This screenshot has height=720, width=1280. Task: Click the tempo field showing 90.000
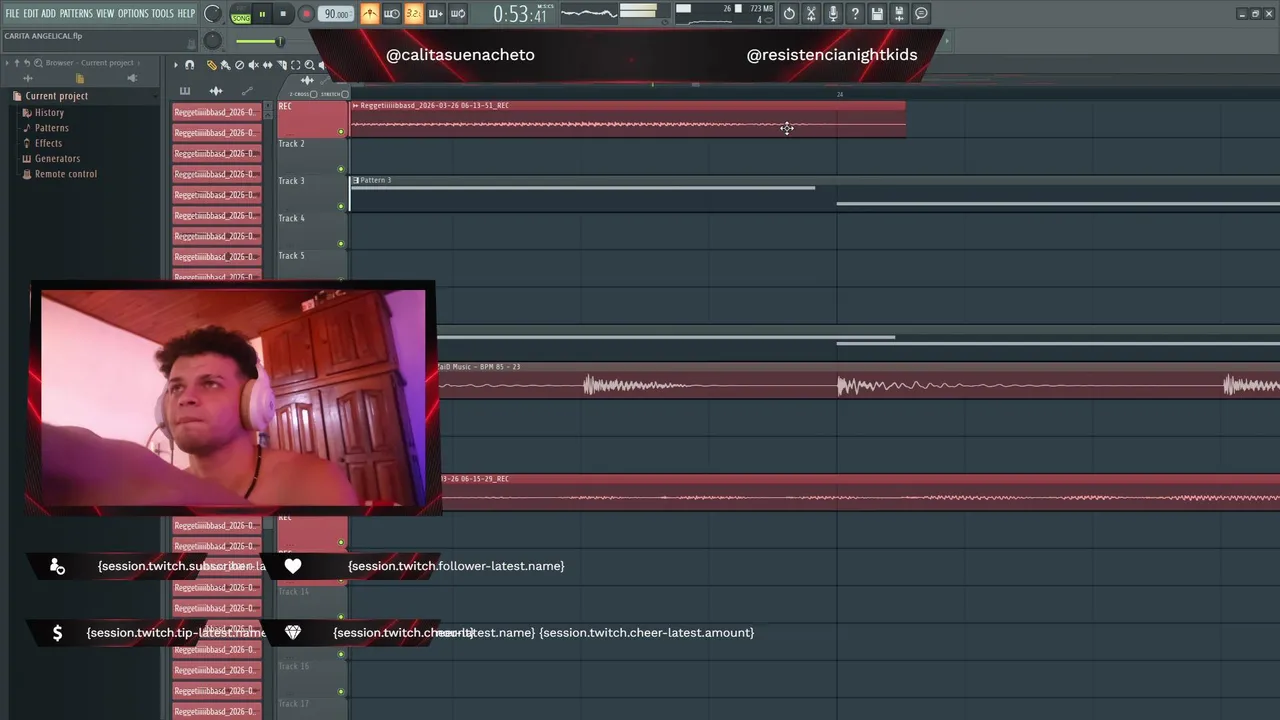(335, 14)
